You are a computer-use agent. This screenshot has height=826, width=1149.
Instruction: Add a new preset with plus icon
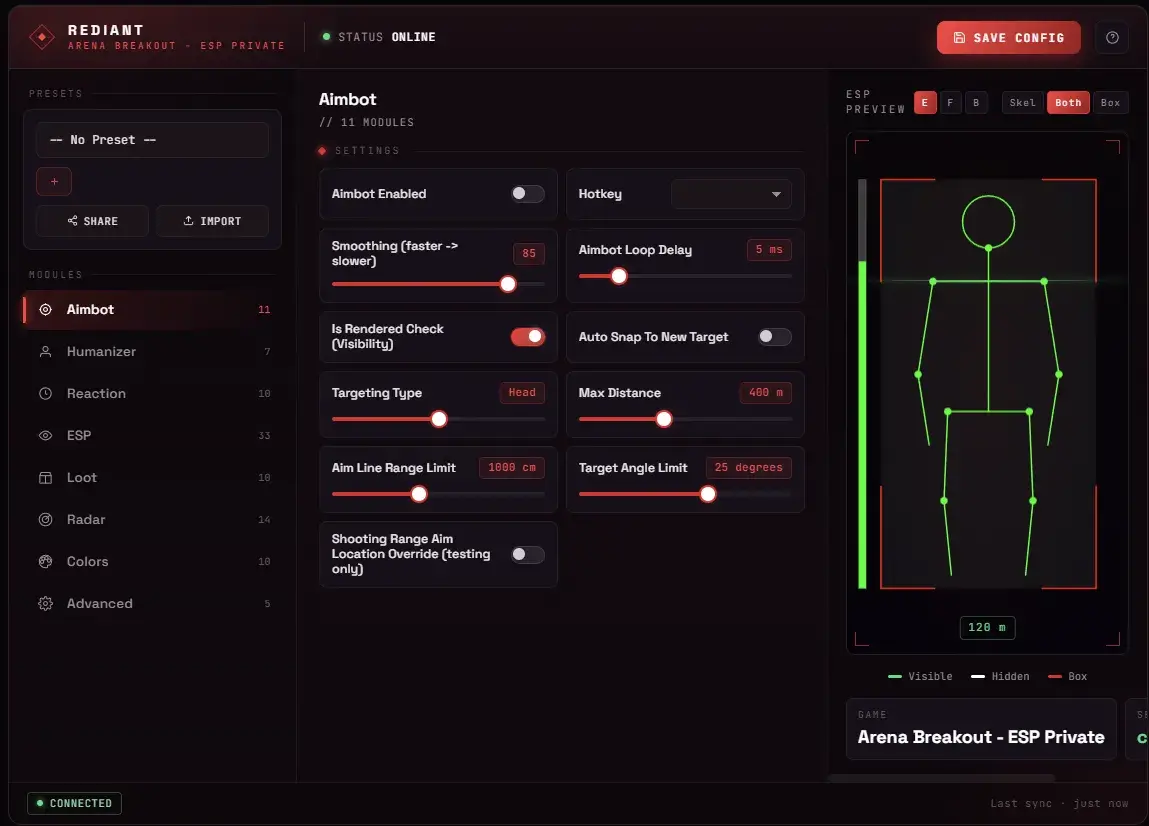[x=53, y=181]
